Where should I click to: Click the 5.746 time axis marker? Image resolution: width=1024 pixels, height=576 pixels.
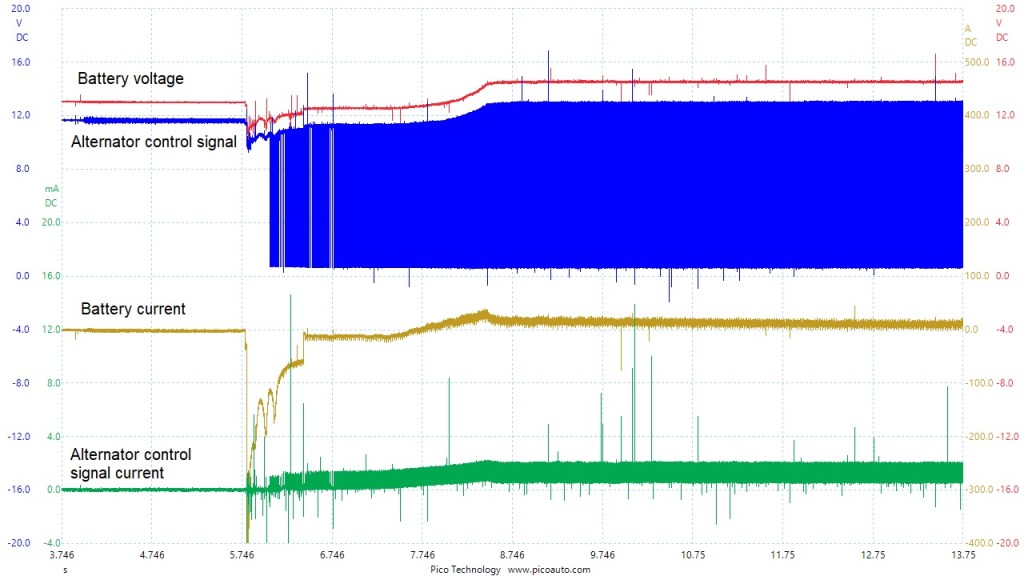[x=242, y=554]
